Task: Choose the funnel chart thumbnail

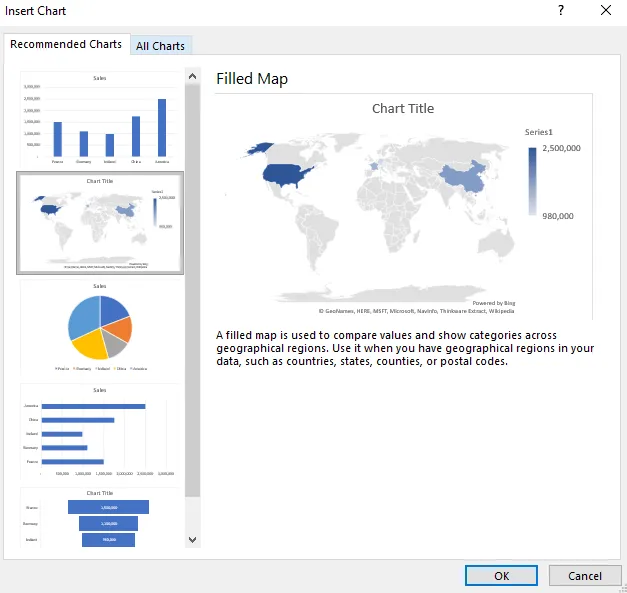Action: point(100,518)
